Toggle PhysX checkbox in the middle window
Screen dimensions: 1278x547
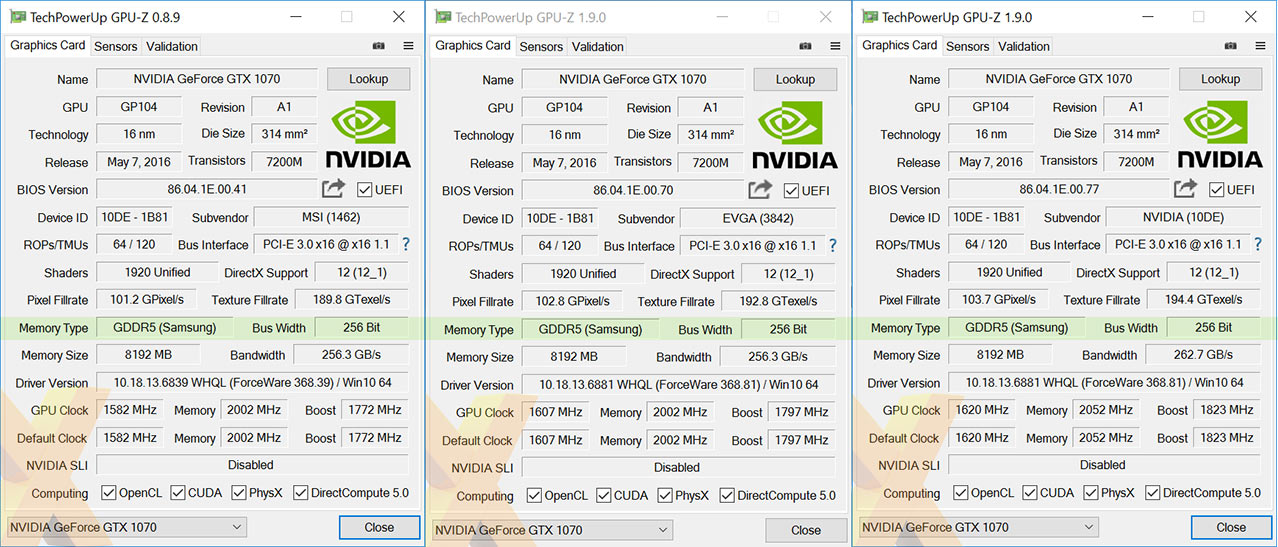pyautogui.click(x=665, y=495)
